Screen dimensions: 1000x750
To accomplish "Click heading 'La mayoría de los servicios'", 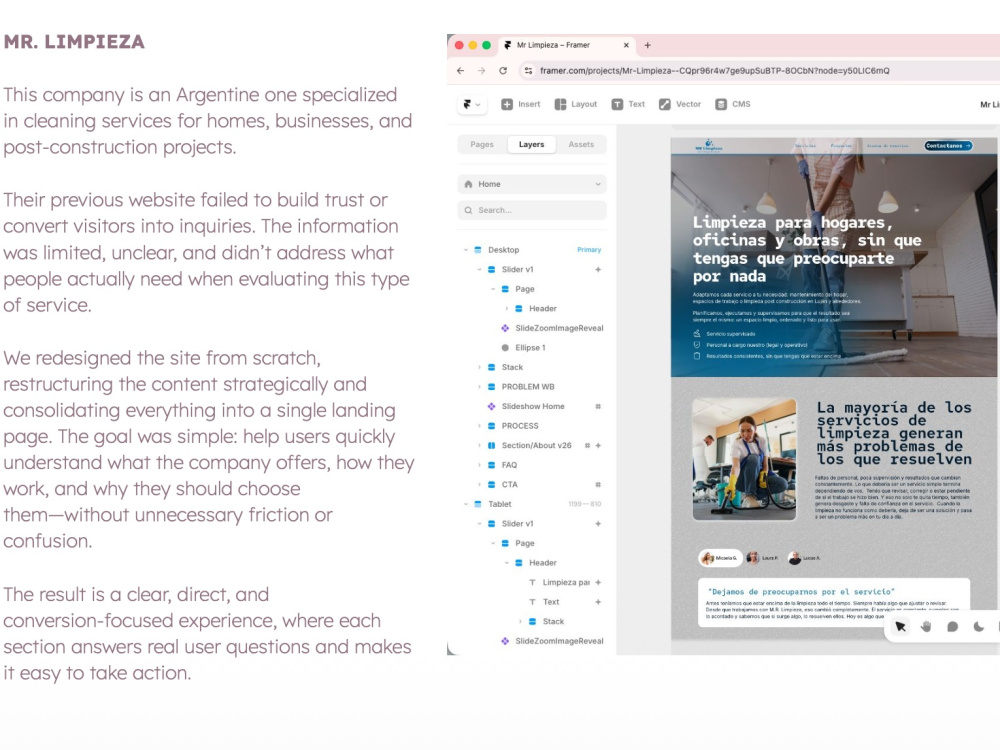I will (x=894, y=433).
